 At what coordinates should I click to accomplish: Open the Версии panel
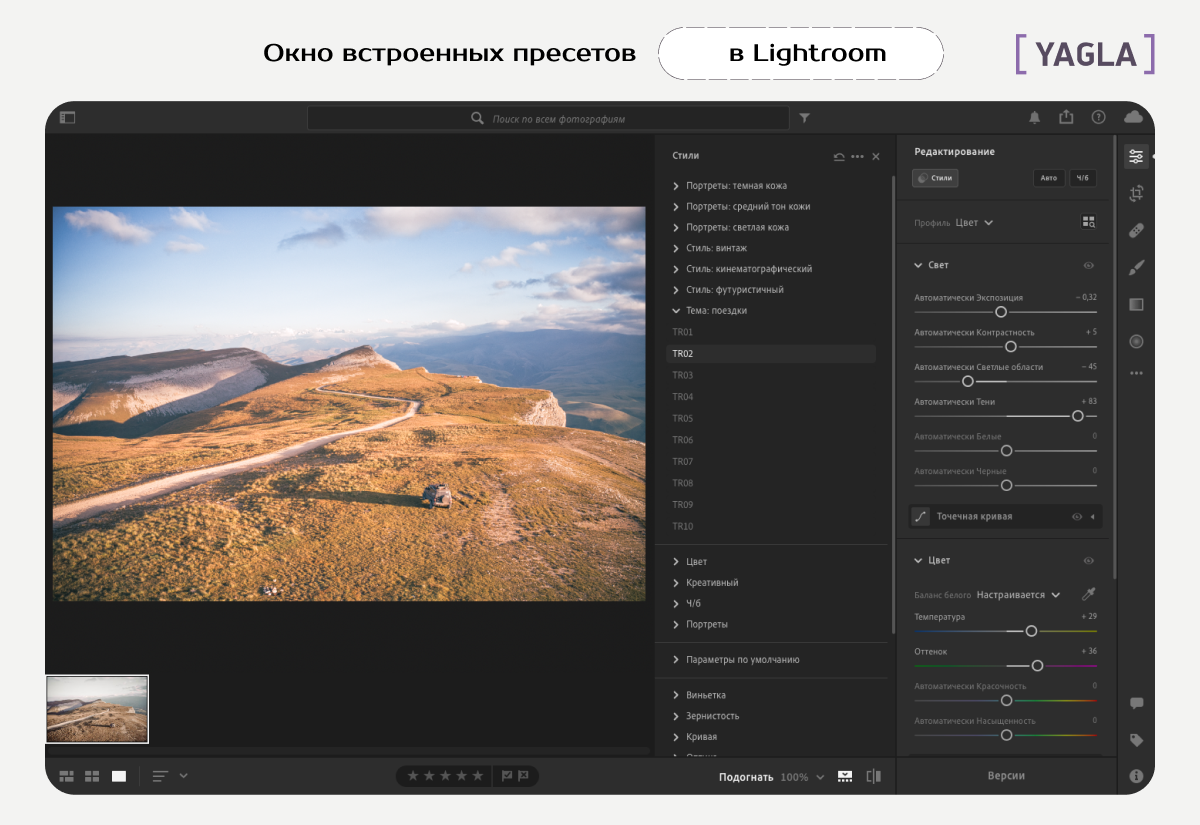(1006, 776)
